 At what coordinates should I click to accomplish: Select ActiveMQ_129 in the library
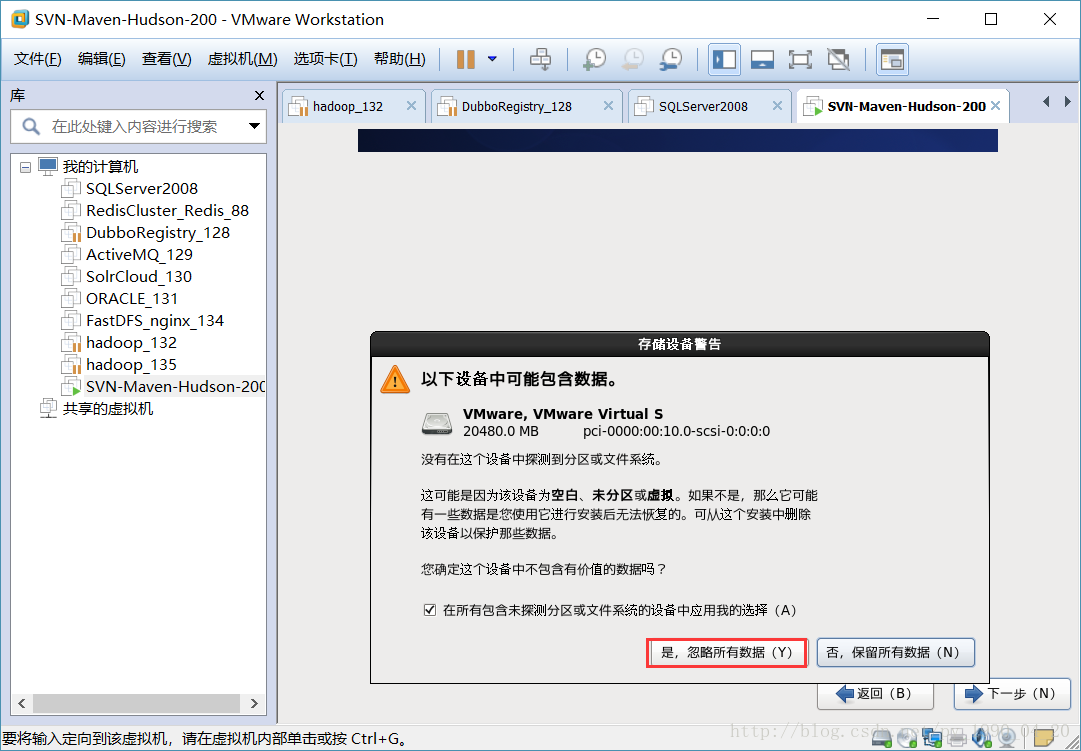[x=139, y=255]
